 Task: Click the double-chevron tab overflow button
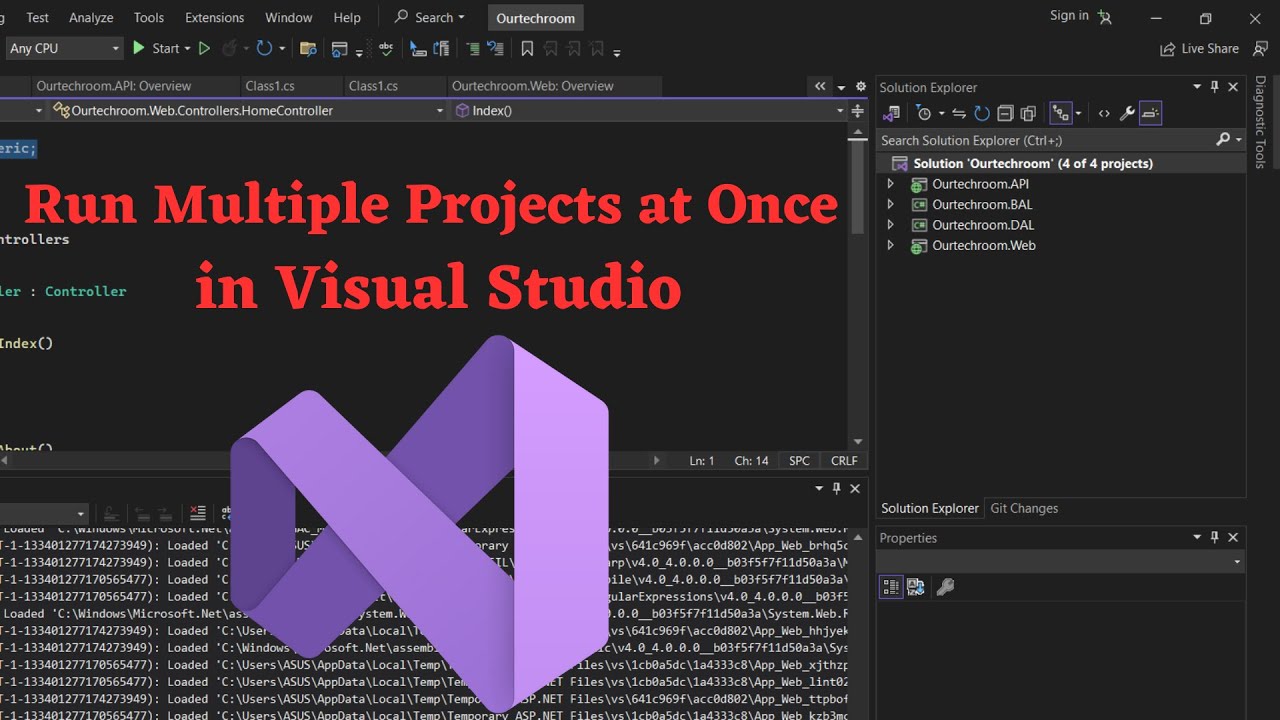[820, 86]
